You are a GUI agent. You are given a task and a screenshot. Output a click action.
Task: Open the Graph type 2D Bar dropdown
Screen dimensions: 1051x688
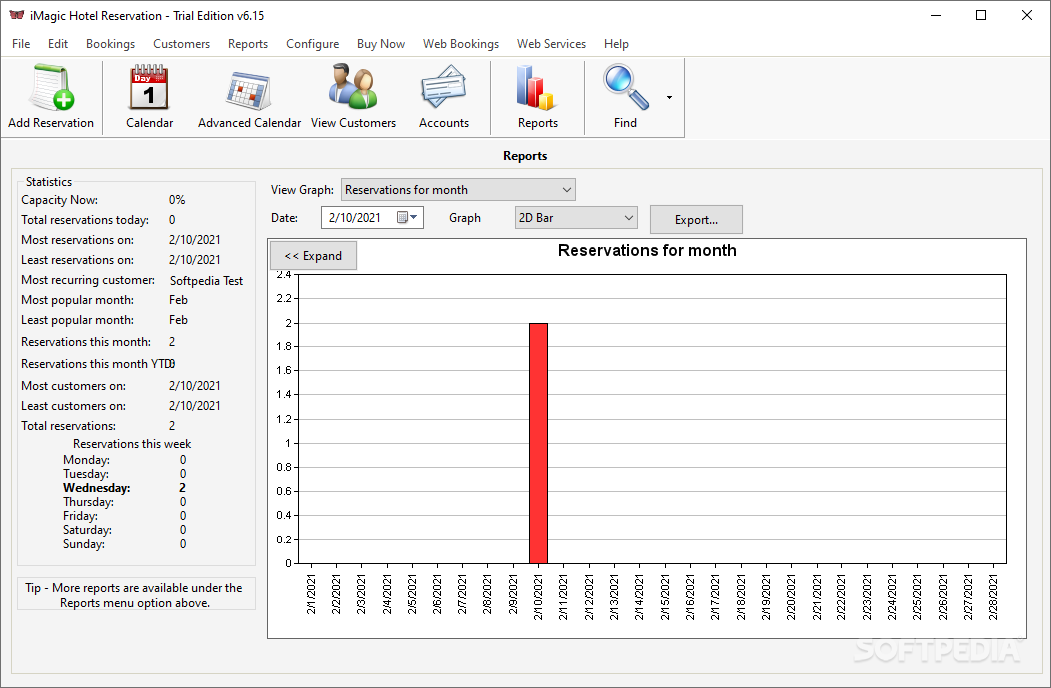[576, 218]
